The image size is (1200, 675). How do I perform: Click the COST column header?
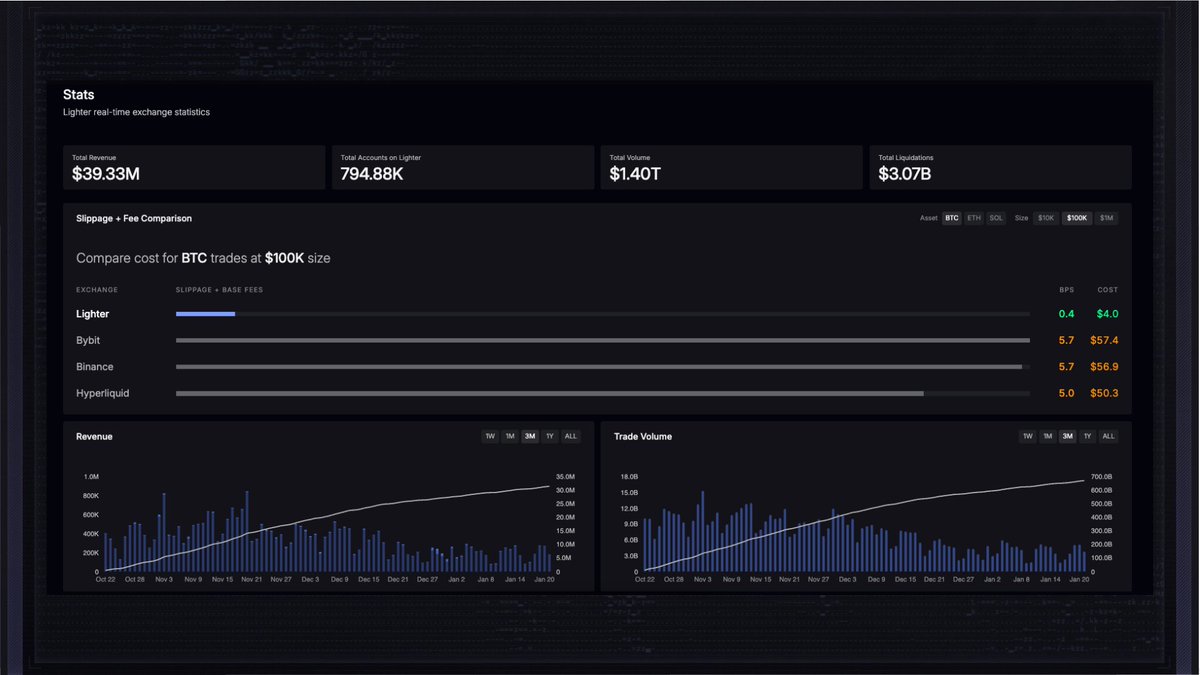pyautogui.click(x=1108, y=290)
